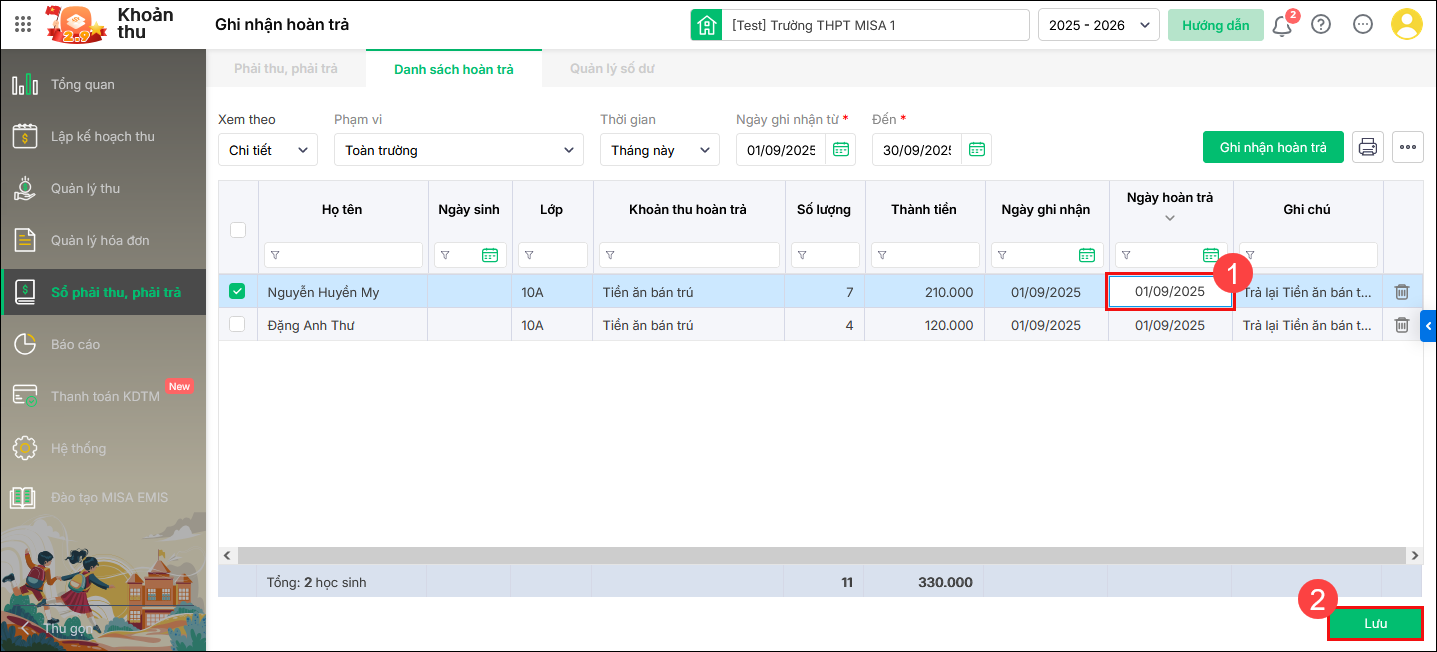Switch to the Phải thu, phải trả tab
The image size is (1437, 652).
(286, 69)
